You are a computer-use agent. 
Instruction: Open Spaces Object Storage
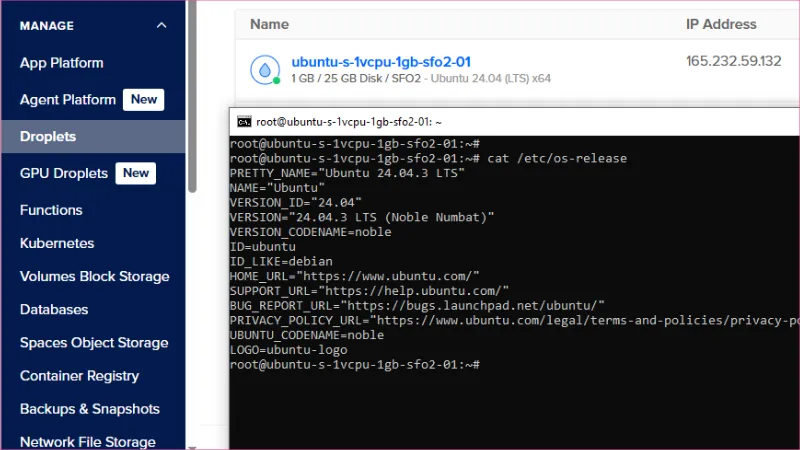(94, 342)
